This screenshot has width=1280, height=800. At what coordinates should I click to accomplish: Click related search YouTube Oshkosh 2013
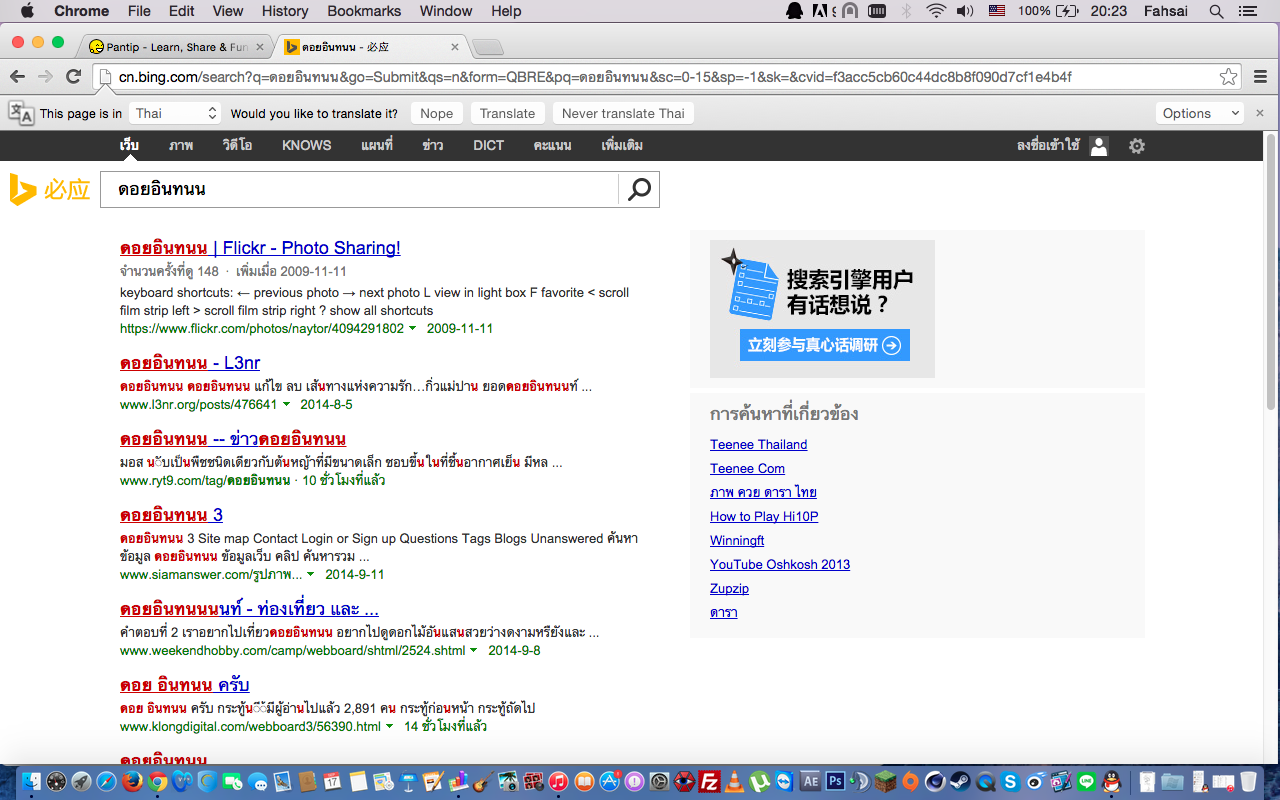780,565
